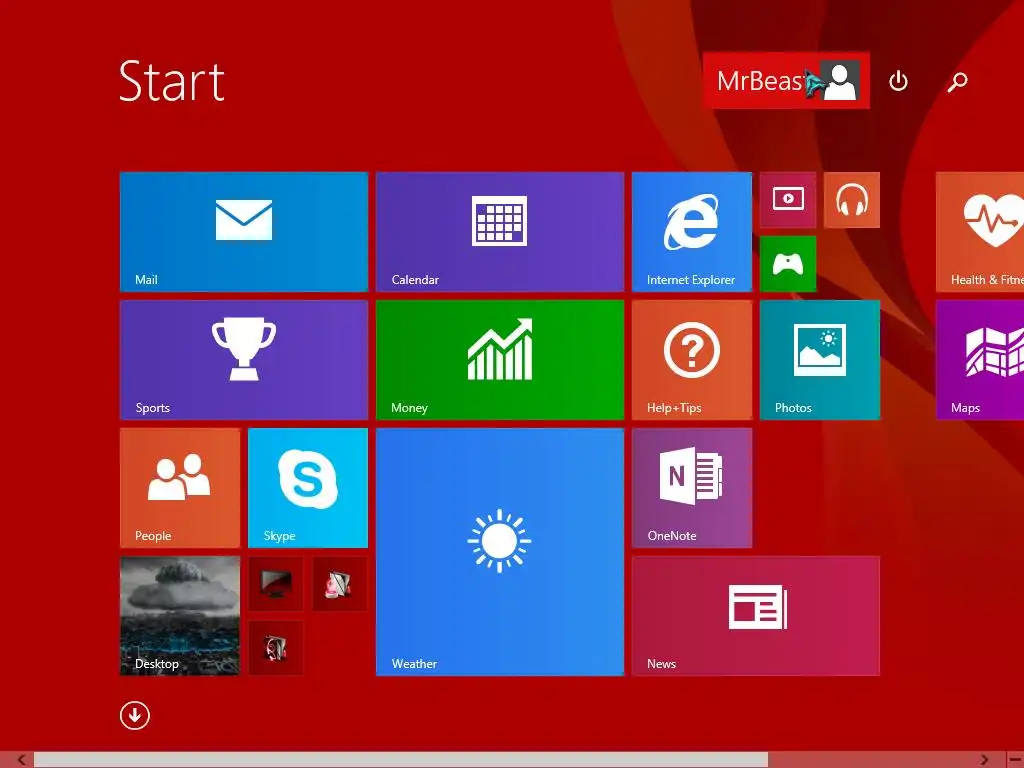
Task: Open the OneNote tile
Action: click(692, 488)
